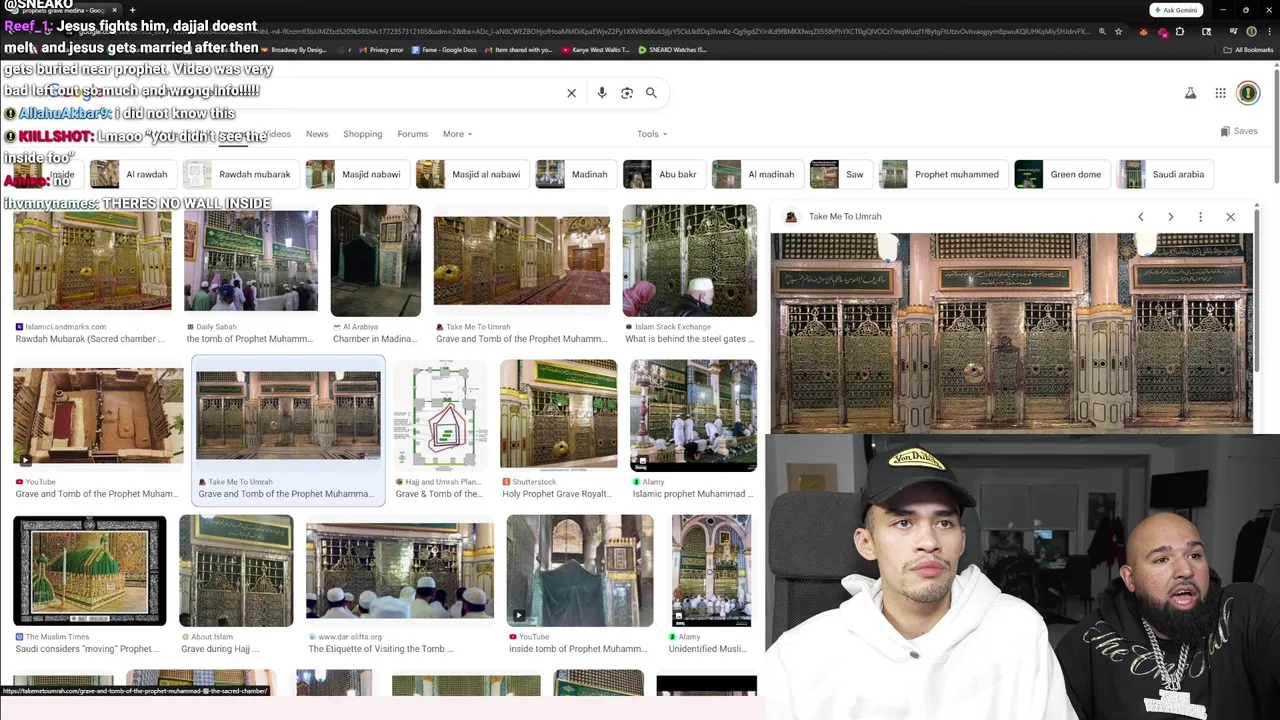Open the Alamy Islamic prophet Muhammad image

693,416
